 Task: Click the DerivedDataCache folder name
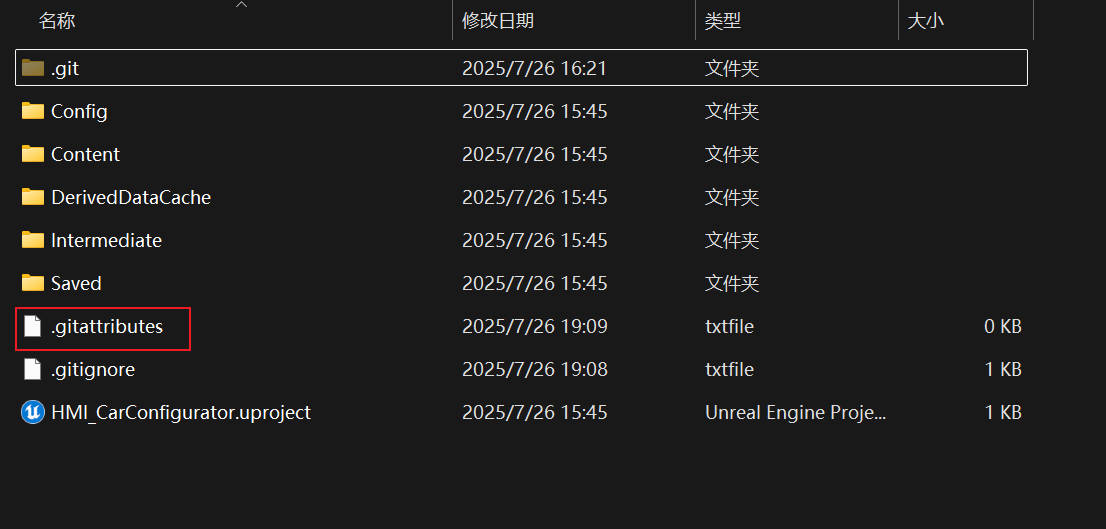click(x=131, y=197)
